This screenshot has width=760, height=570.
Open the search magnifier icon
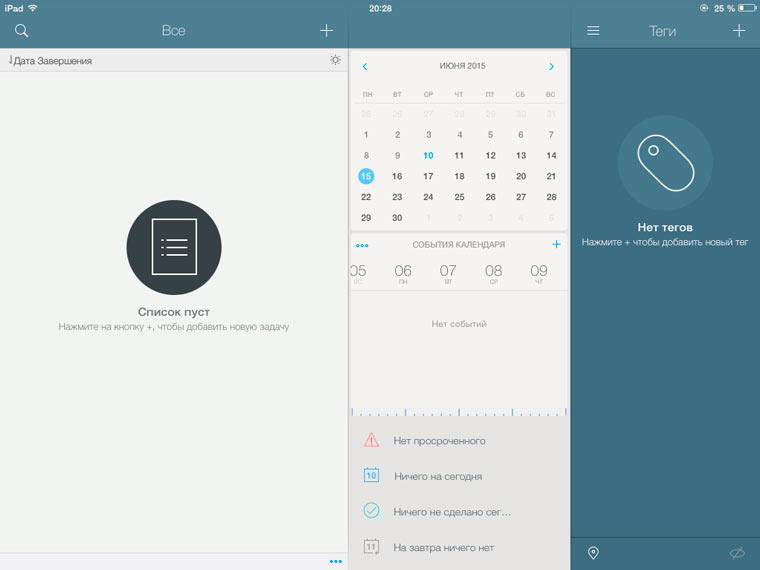pyautogui.click(x=21, y=31)
